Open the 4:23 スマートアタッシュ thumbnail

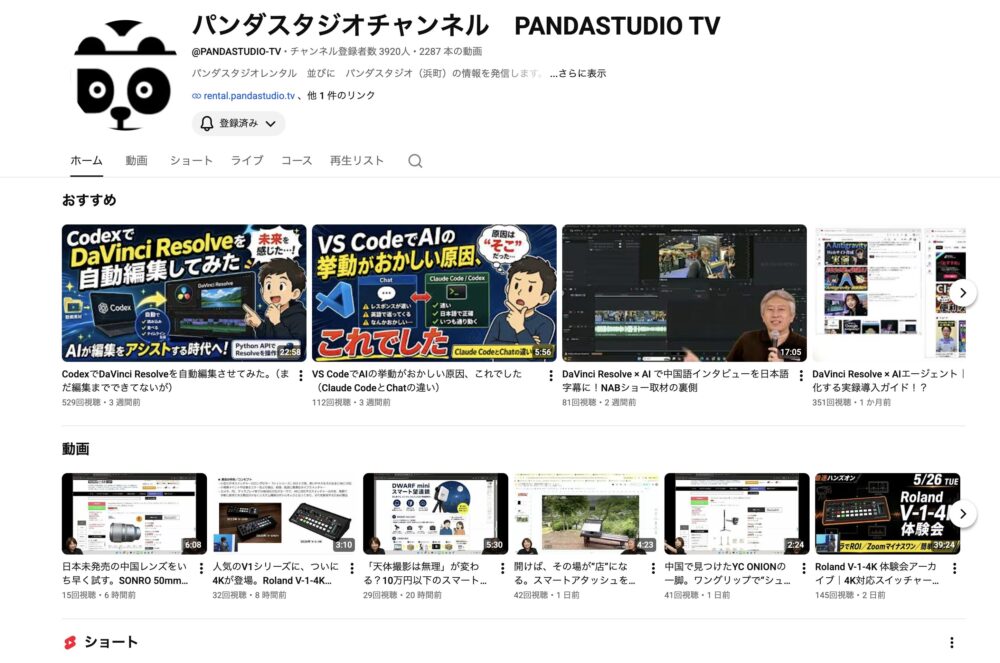(586, 514)
